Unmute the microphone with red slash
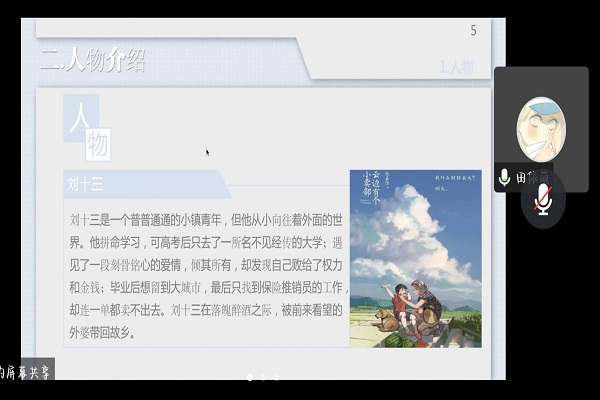This screenshot has height=400, width=600. point(543,199)
